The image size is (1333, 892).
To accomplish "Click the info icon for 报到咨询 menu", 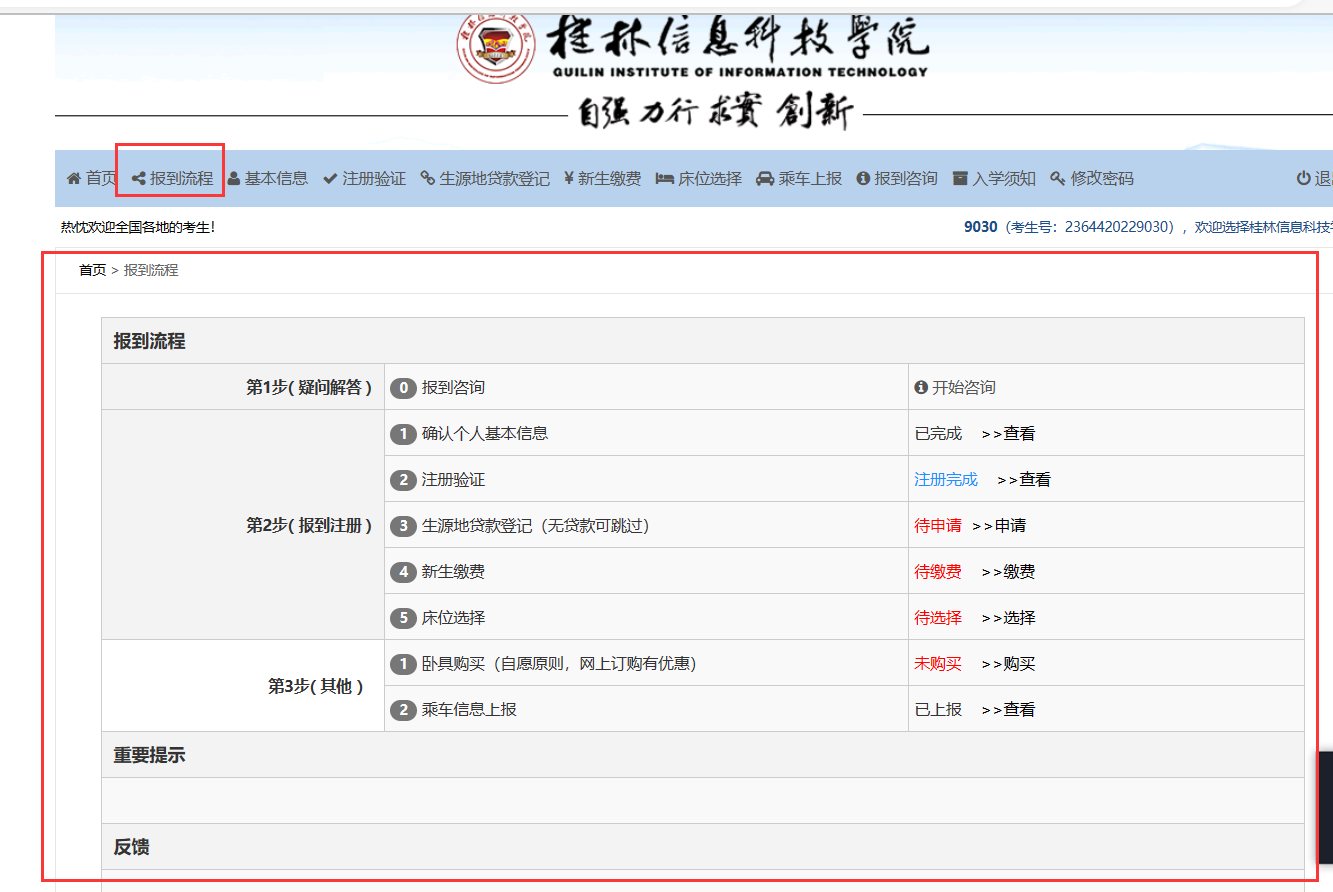I will point(863,179).
